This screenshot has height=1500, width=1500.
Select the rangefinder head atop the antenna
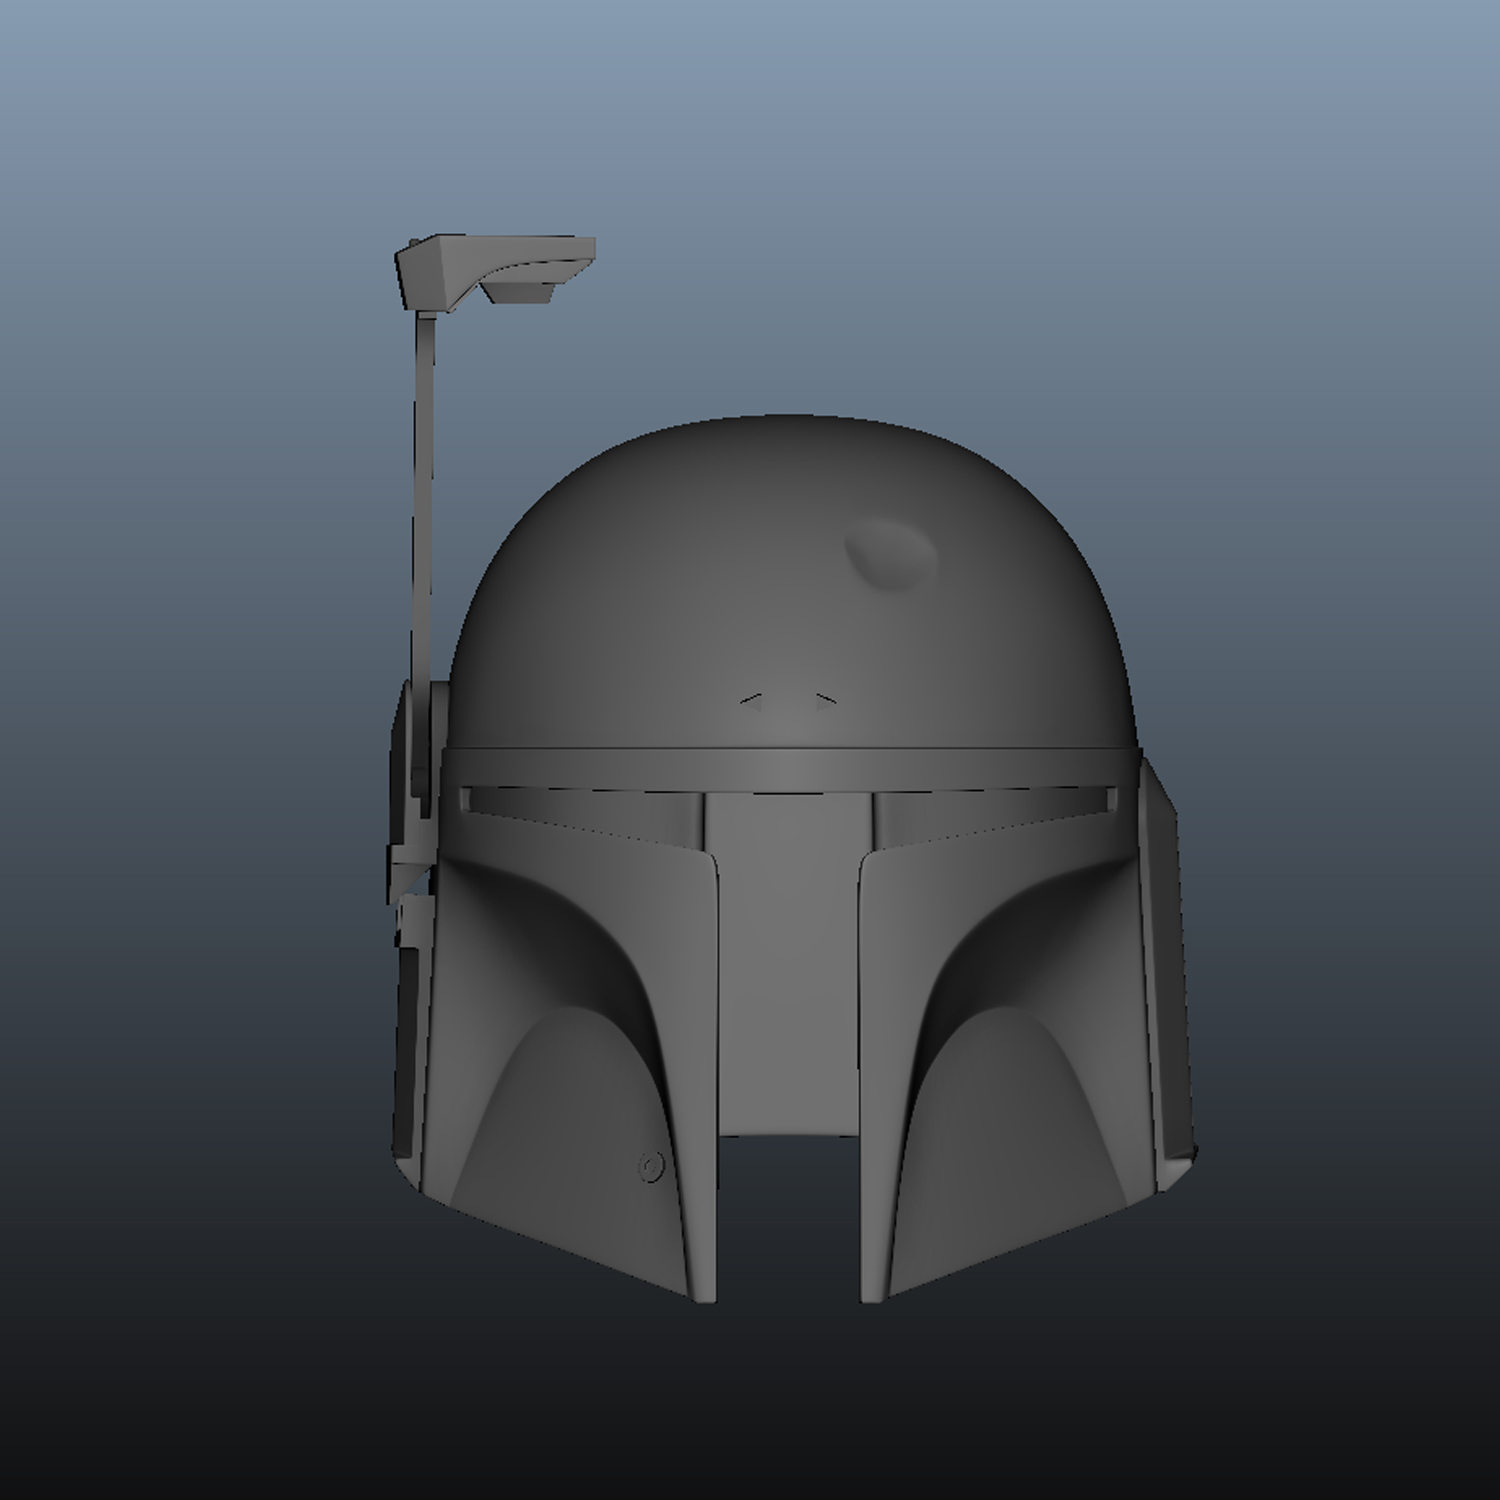[x=495, y=273]
